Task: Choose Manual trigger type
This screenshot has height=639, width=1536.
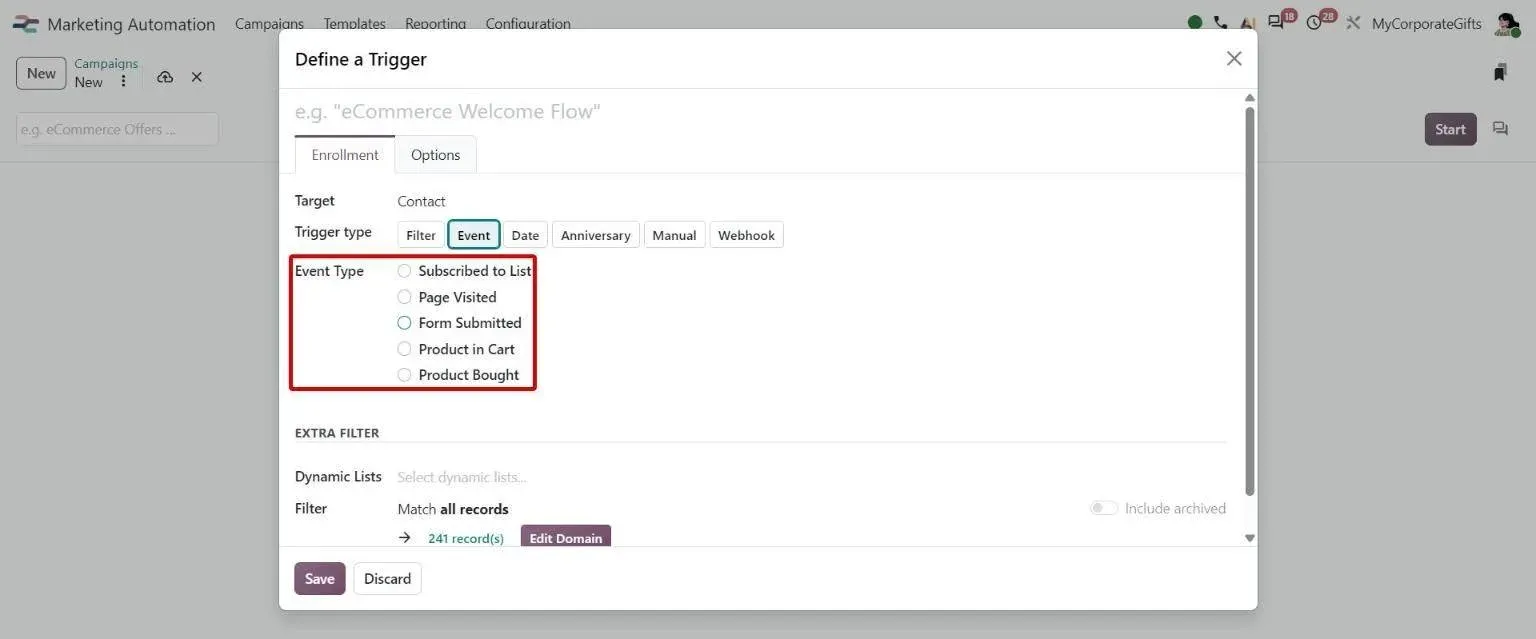Action: coord(675,235)
